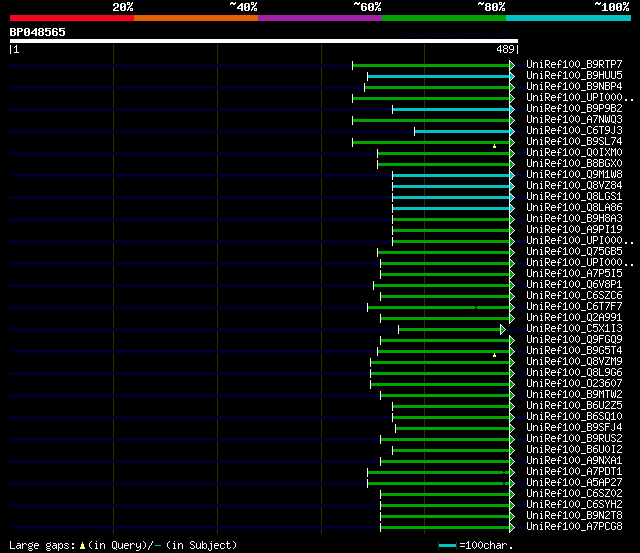Open the UniRef100_O23607 entry

(574, 384)
